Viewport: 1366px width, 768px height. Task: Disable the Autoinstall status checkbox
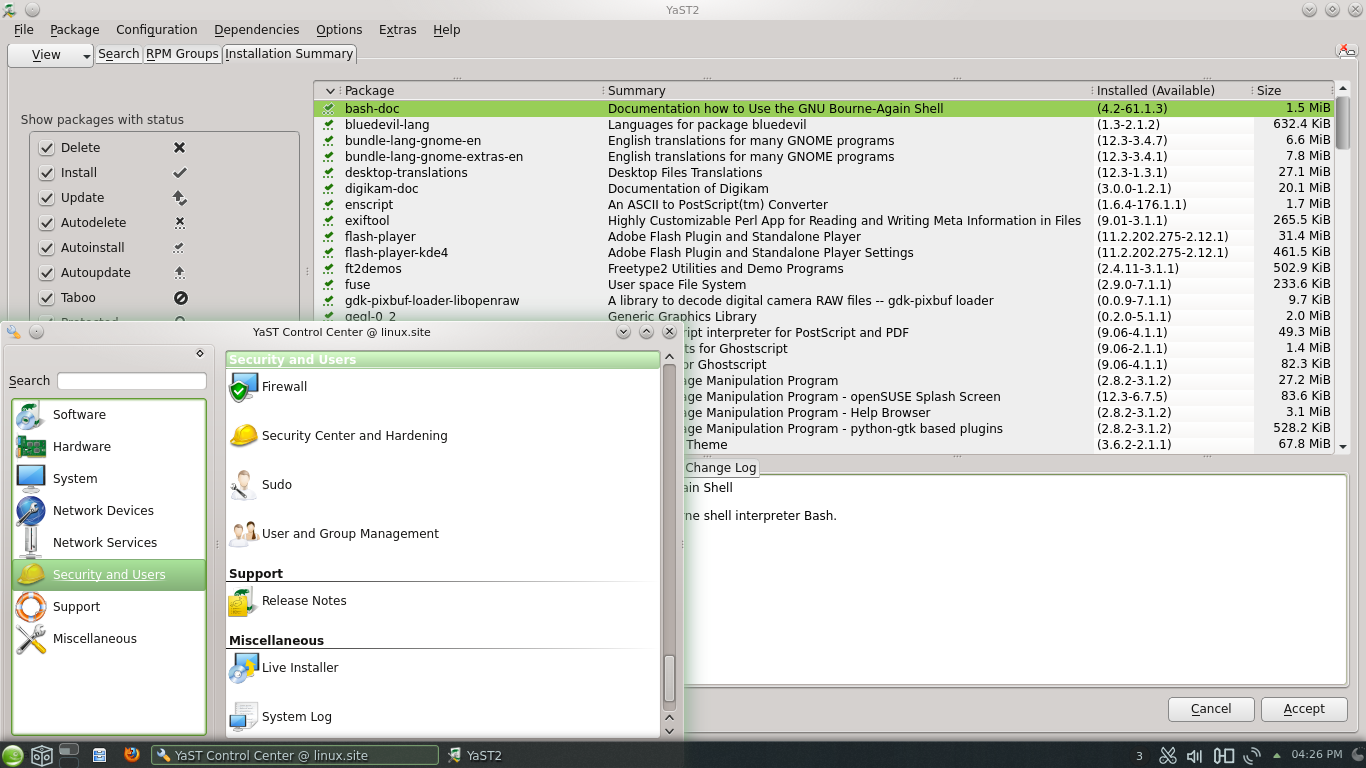click(x=46, y=248)
